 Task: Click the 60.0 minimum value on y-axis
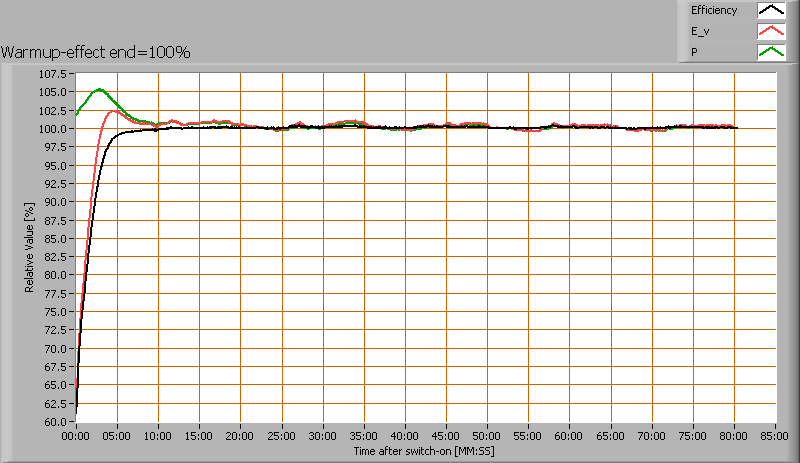[56, 422]
